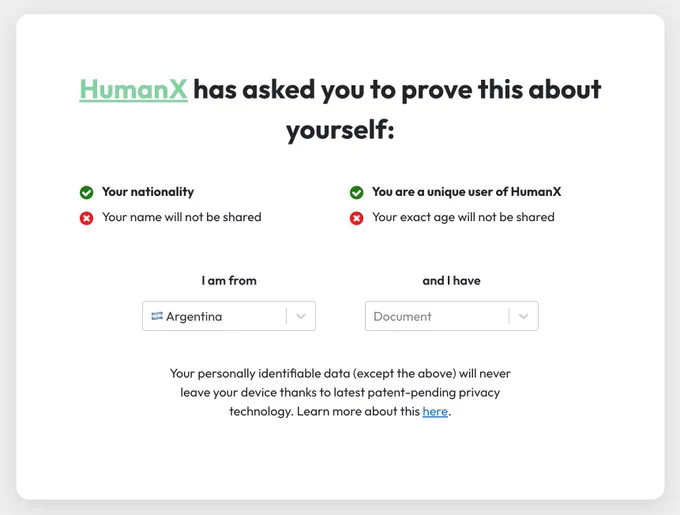The image size is (680, 515).
Task: Click the 'prove this about yourself' heading
Action: pos(340,109)
